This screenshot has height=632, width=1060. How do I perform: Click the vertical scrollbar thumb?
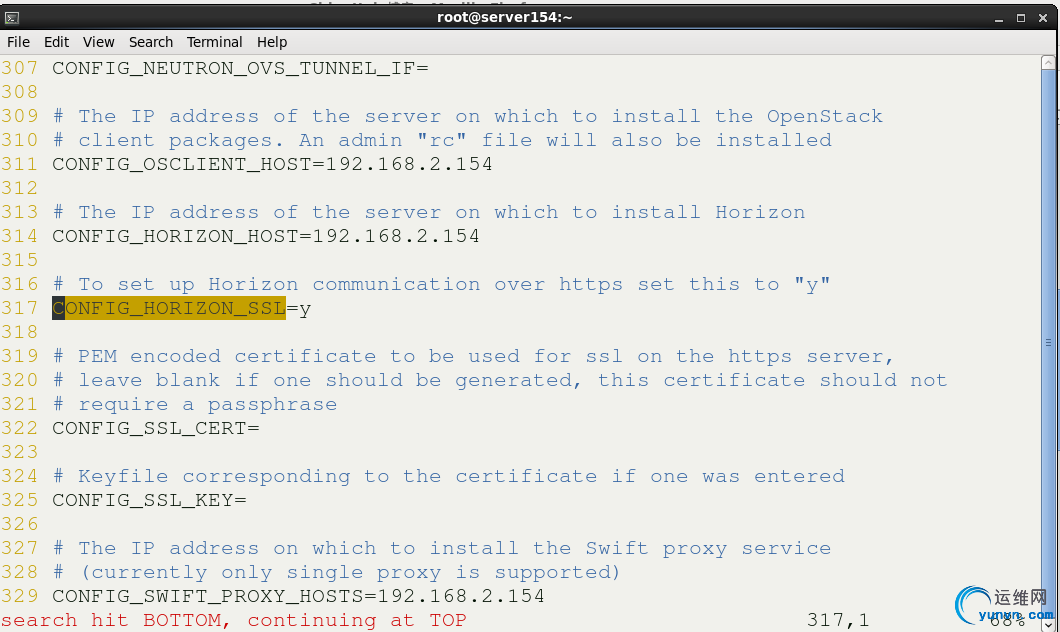tap(1048, 343)
